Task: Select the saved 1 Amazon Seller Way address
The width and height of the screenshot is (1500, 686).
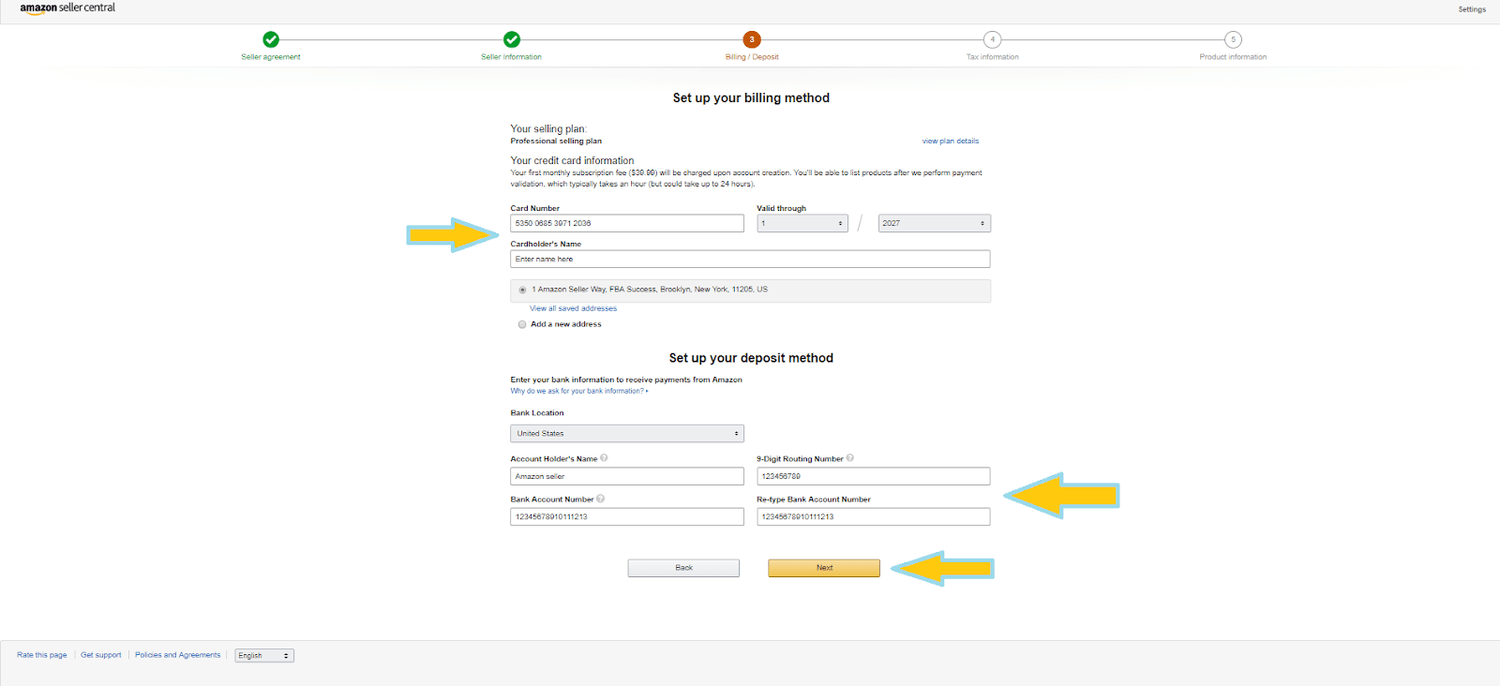Action: (522, 289)
